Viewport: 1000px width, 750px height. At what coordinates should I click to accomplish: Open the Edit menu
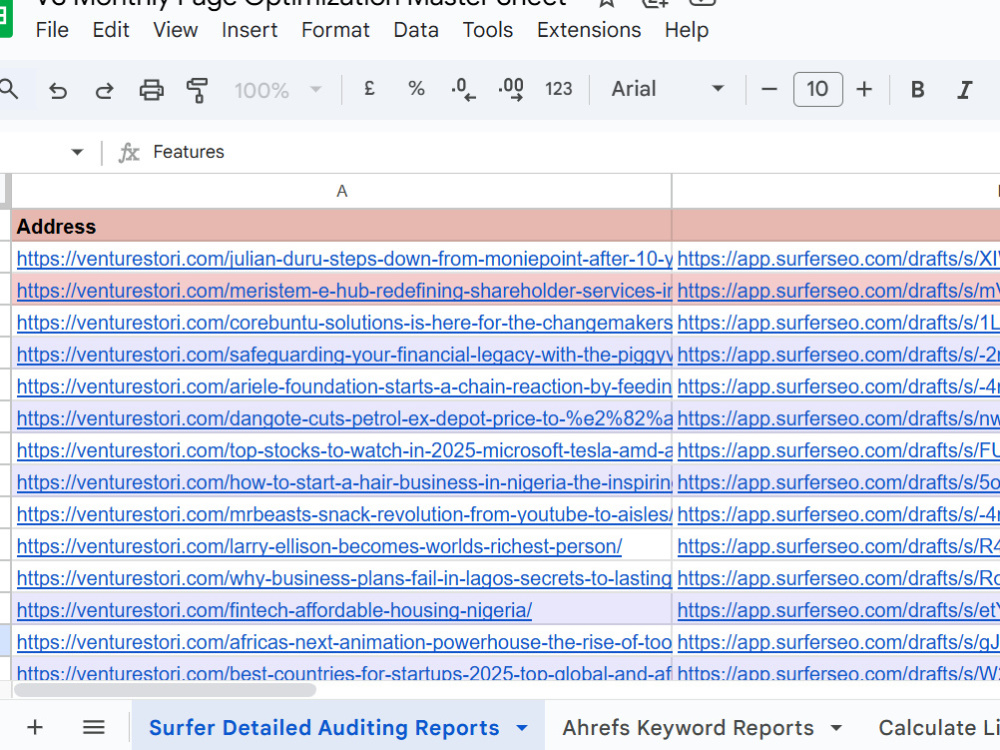[x=111, y=30]
